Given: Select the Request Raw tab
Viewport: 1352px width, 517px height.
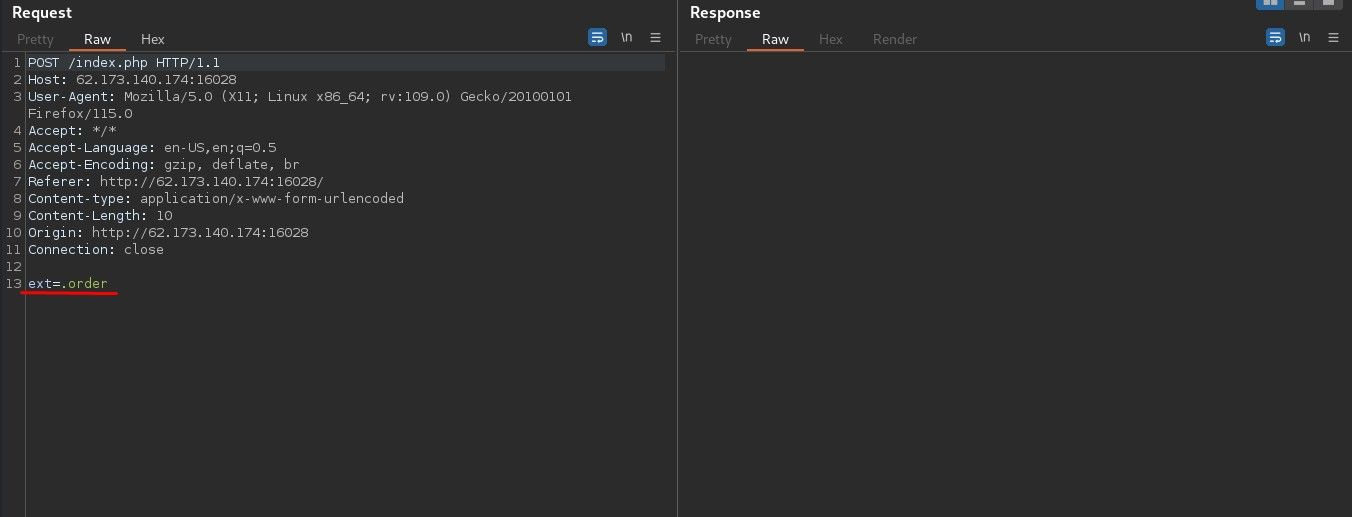Looking at the screenshot, I should pyautogui.click(x=97, y=39).
